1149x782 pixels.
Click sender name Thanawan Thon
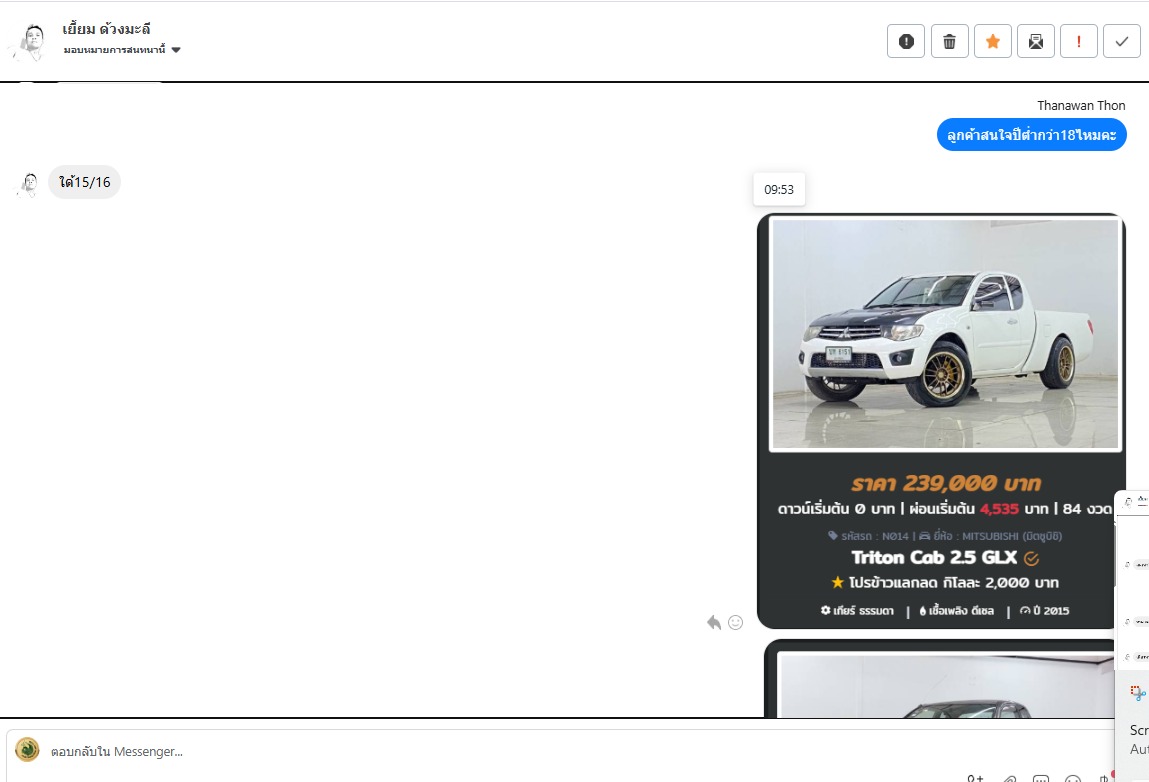(1081, 106)
